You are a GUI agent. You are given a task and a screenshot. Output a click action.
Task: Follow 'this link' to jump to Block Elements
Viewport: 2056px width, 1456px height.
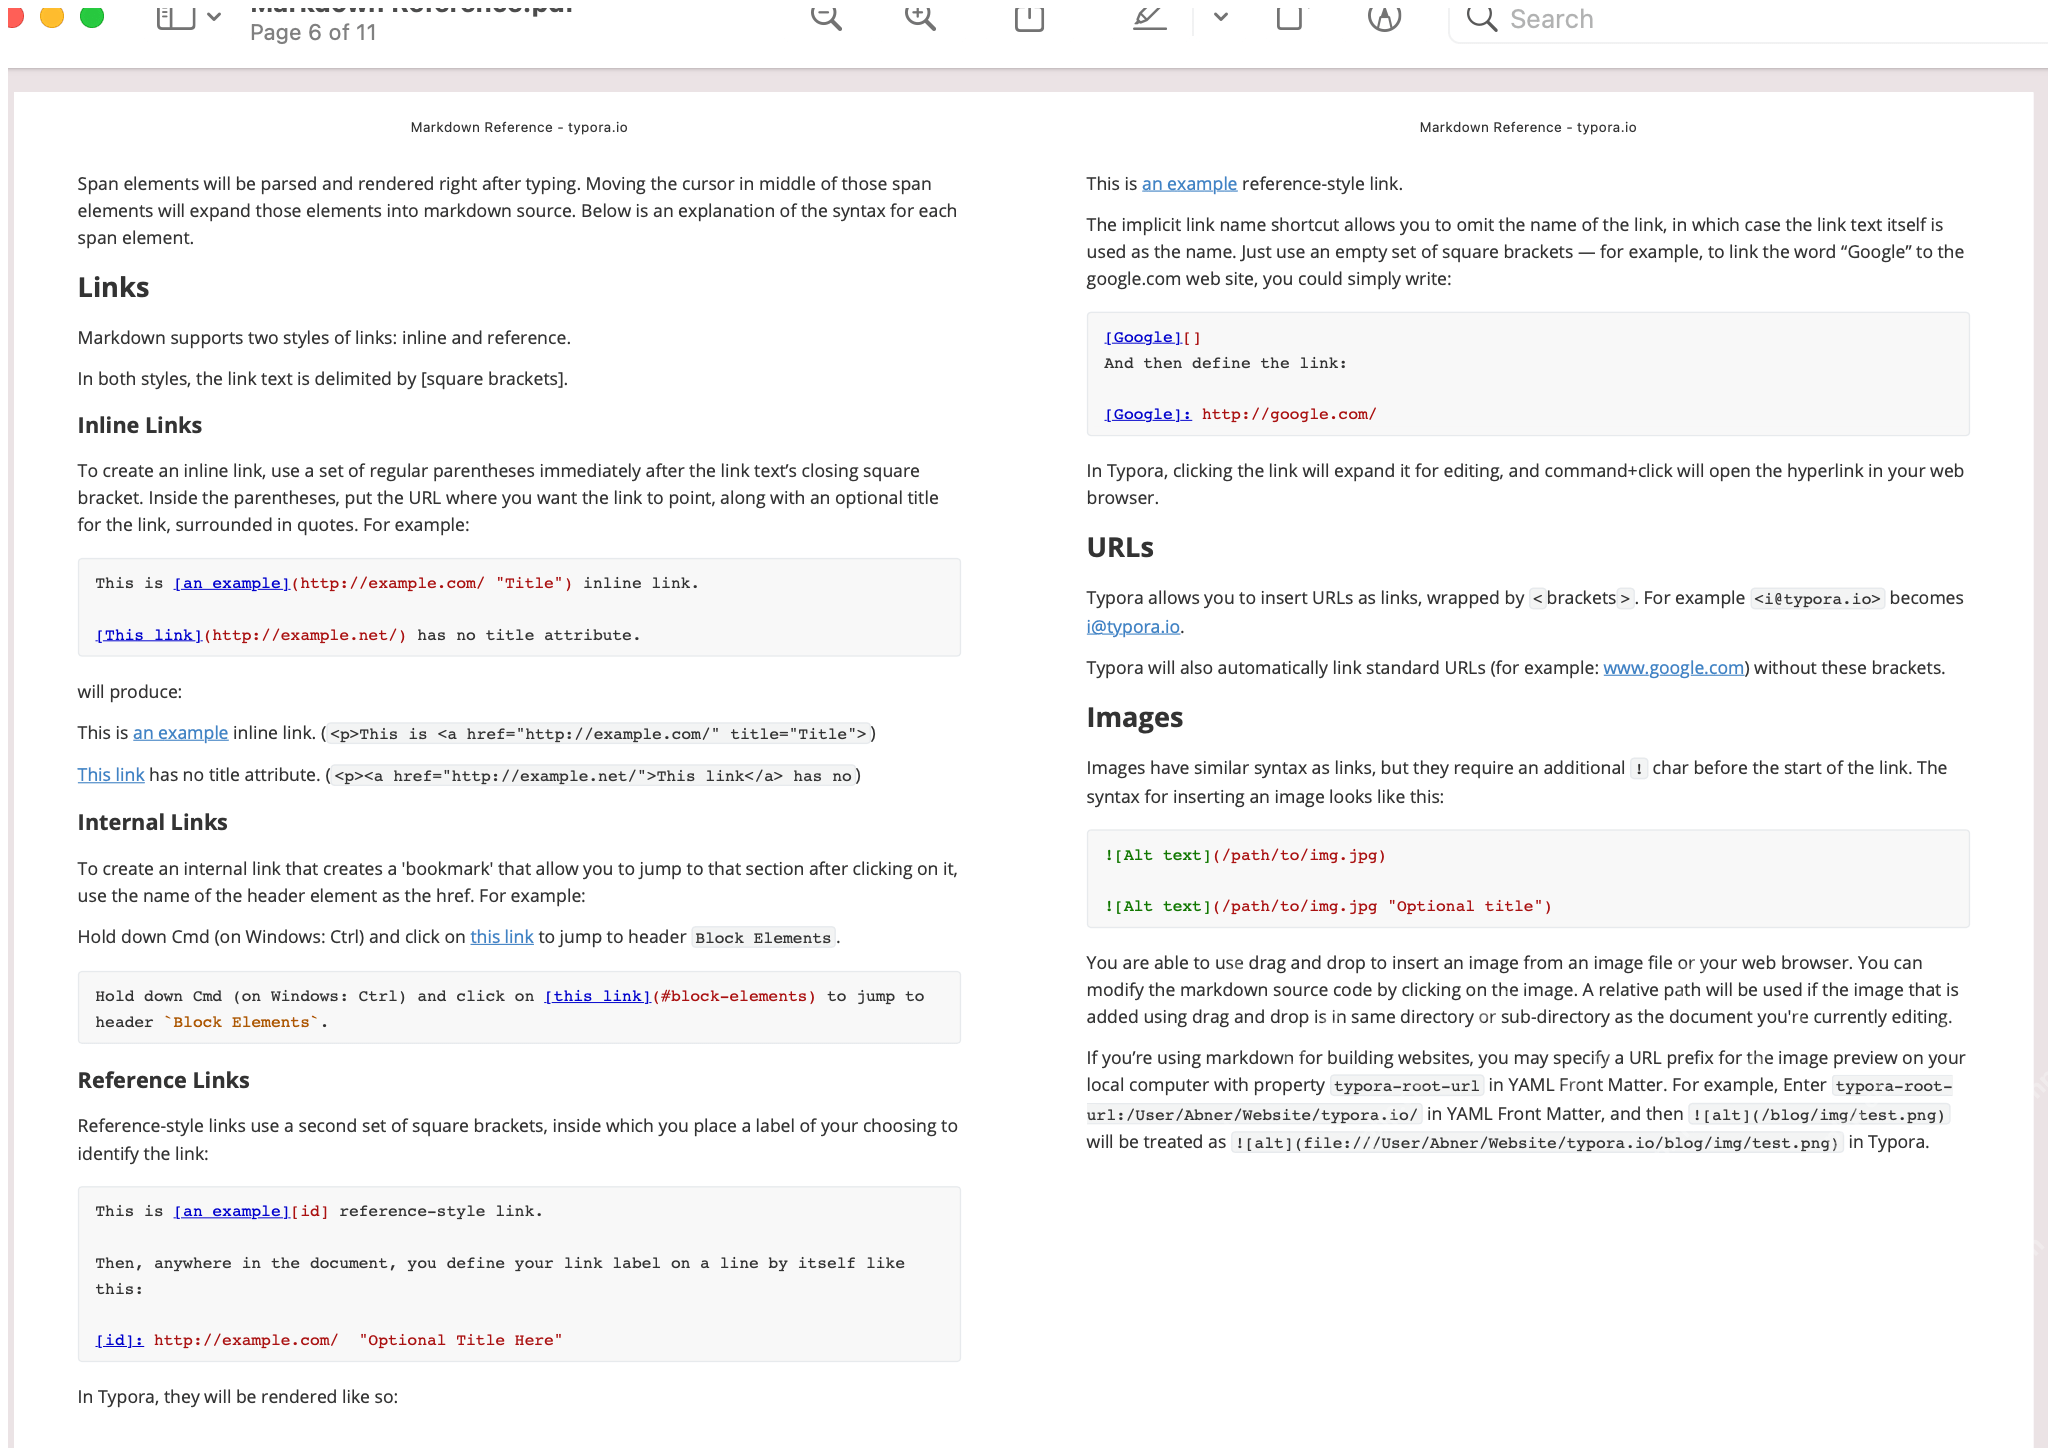click(502, 937)
